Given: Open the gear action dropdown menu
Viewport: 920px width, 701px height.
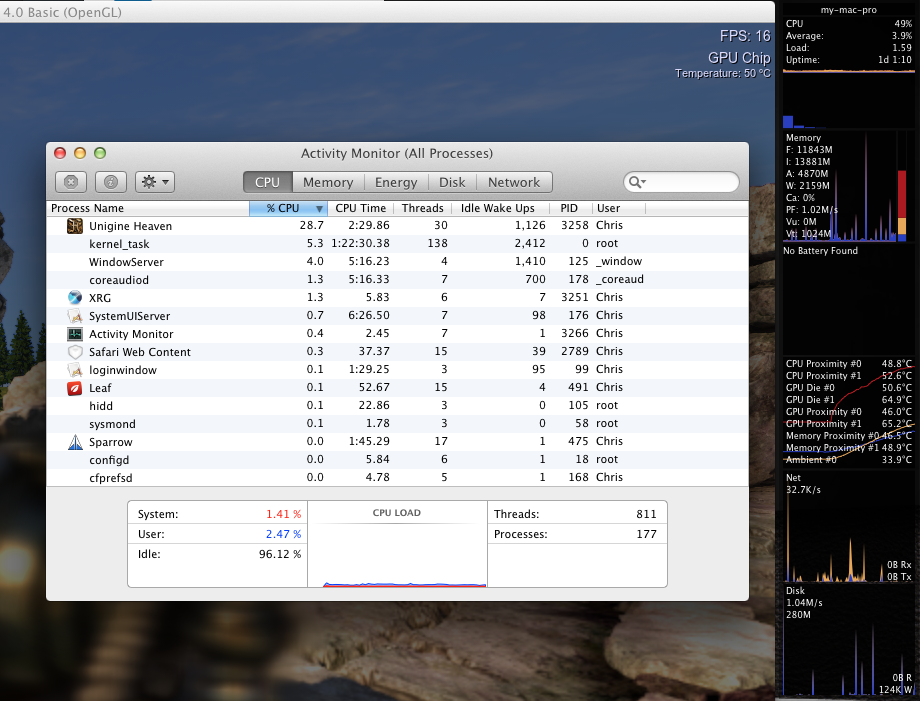Looking at the screenshot, I should [155, 182].
